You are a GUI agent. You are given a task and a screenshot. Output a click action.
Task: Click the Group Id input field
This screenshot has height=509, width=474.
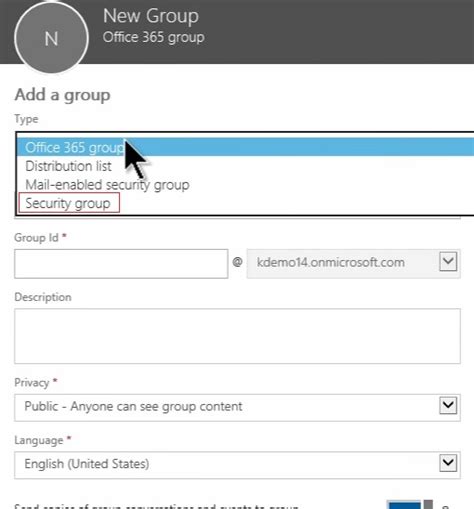(x=121, y=264)
